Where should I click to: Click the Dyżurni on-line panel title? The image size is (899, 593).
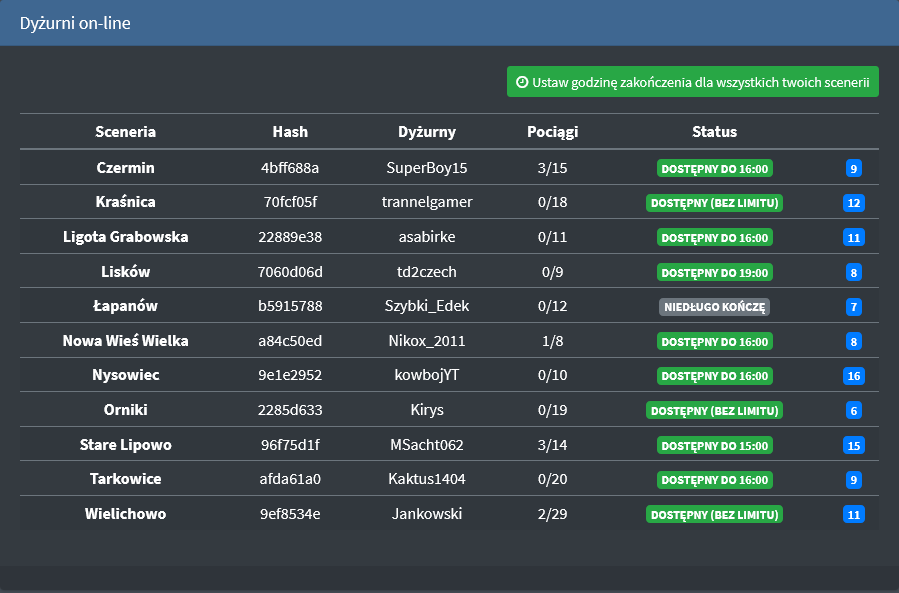coord(75,23)
